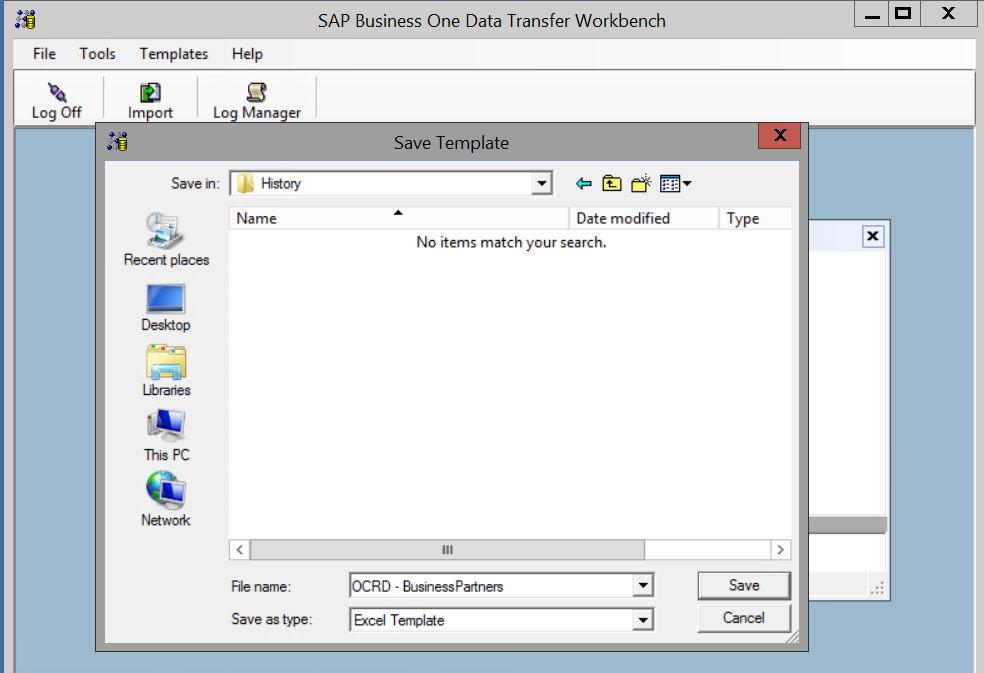Open the File menu

pos(44,54)
